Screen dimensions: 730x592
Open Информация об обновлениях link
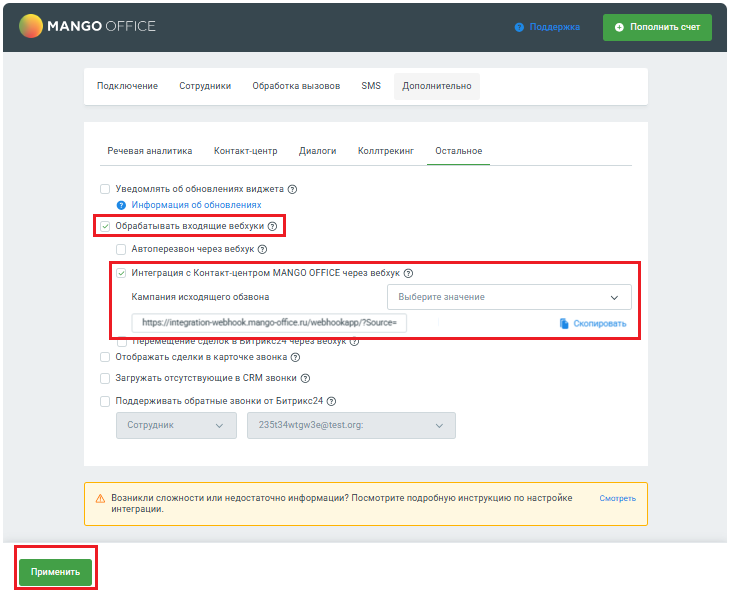click(x=196, y=205)
